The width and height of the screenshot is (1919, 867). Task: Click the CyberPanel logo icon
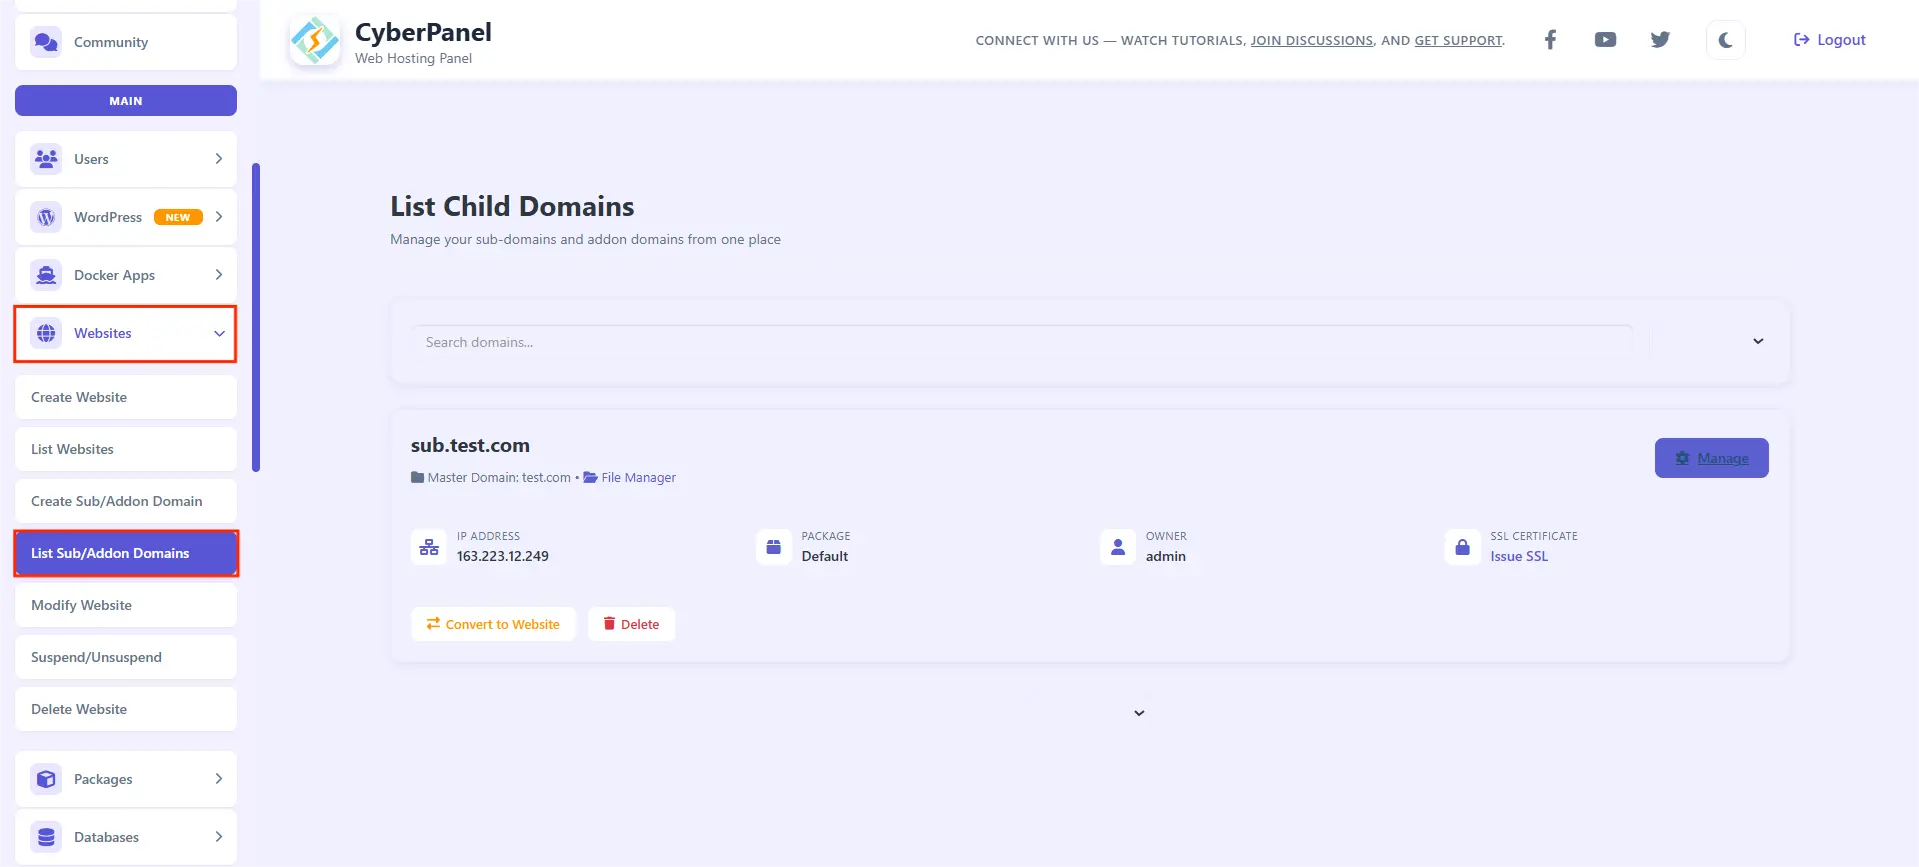point(315,41)
